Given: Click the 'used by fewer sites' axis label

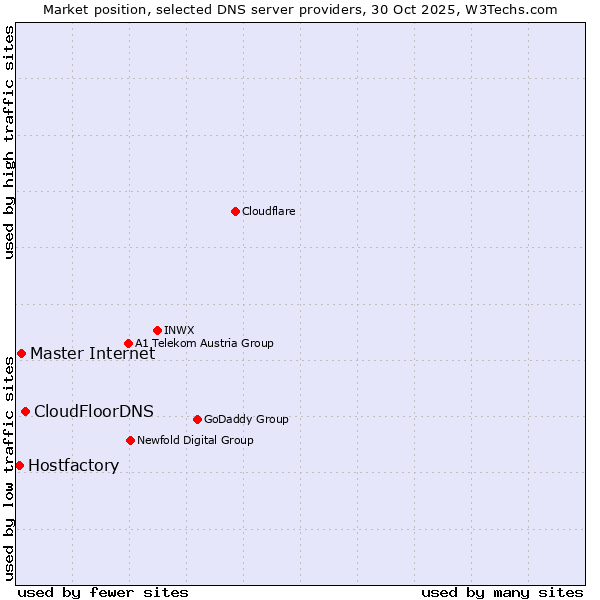Looking at the screenshot, I should [103, 592].
